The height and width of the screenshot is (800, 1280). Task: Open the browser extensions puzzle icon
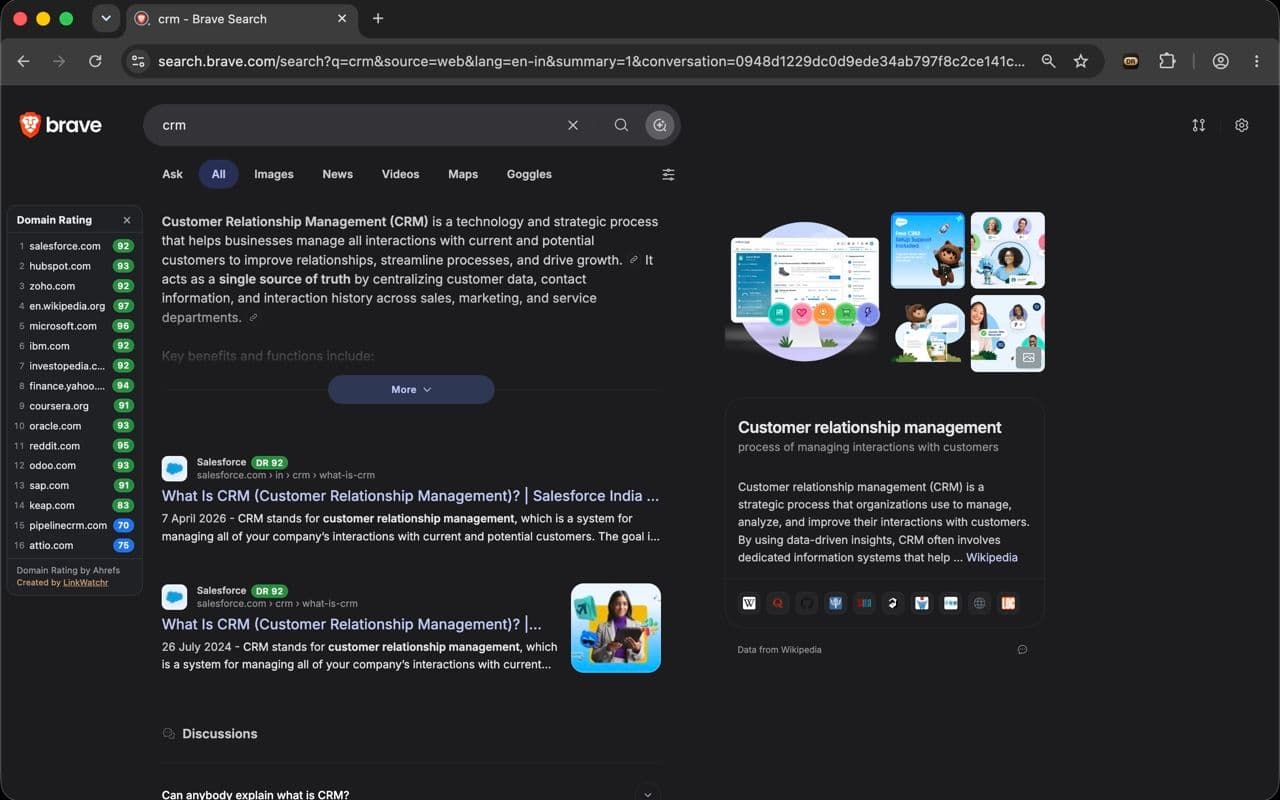pos(1167,61)
